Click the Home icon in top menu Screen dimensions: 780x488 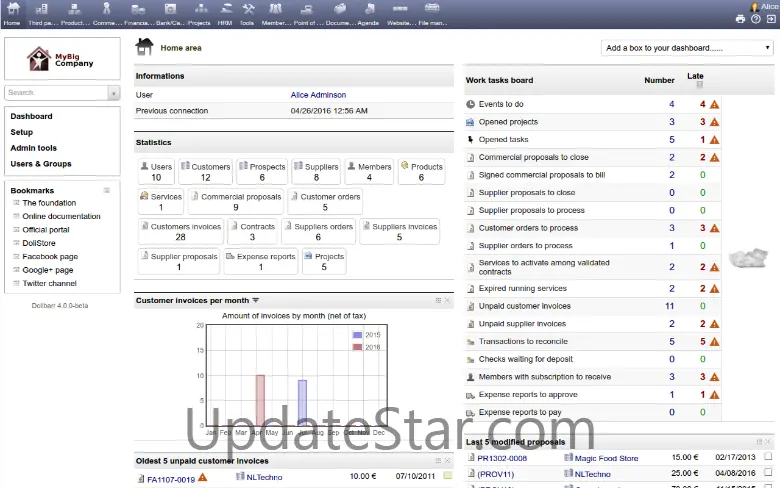tap(12, 12)
